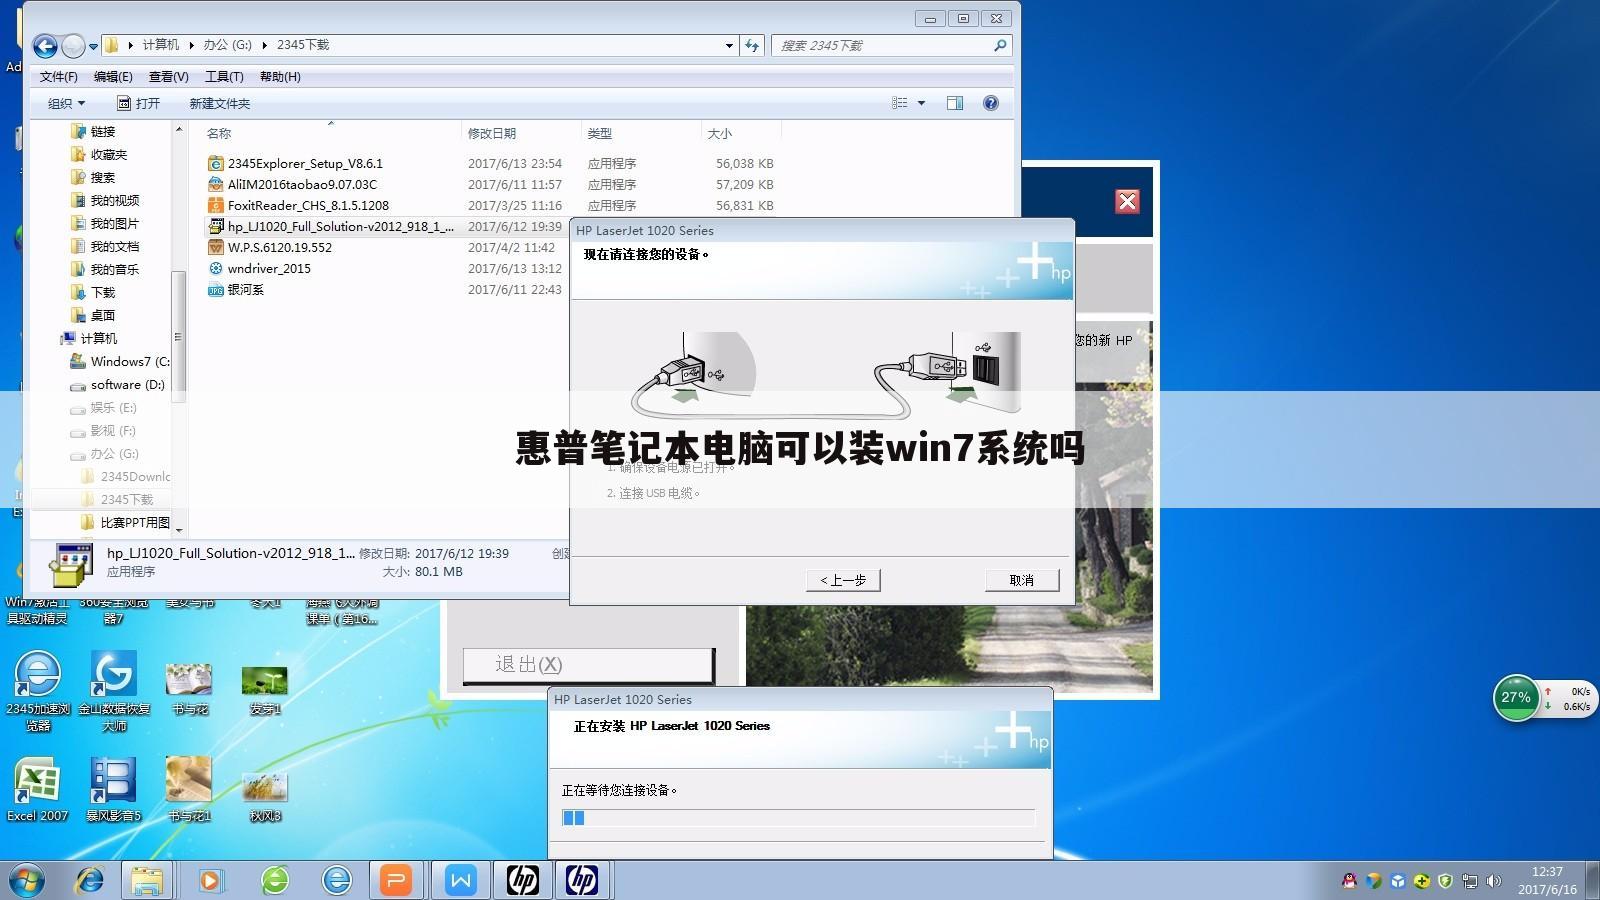Click the HP installation progress bar
Image resolution: width=1600 pixels, height=900 pixels.
pyautogui.click(x=798, y=817)
